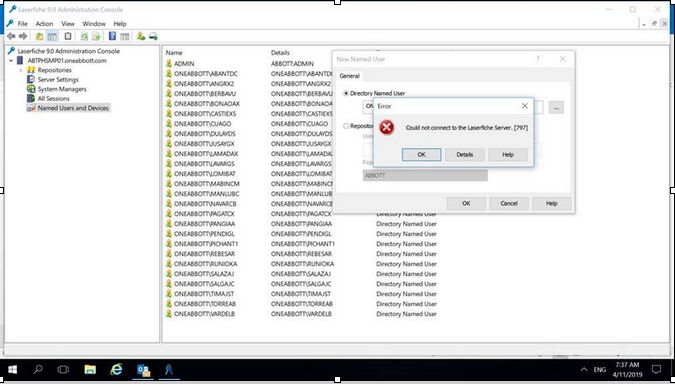
Task: Open the Windows Start menu
Action: pos(12,369)
